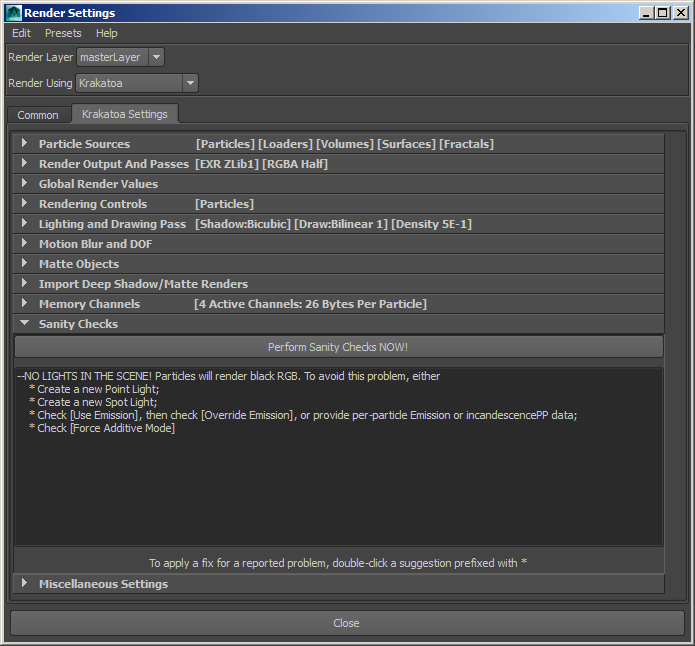This screenshot has width=695, height=646.
Task: Expand the Matte Objects section
Action: point(339,264)
